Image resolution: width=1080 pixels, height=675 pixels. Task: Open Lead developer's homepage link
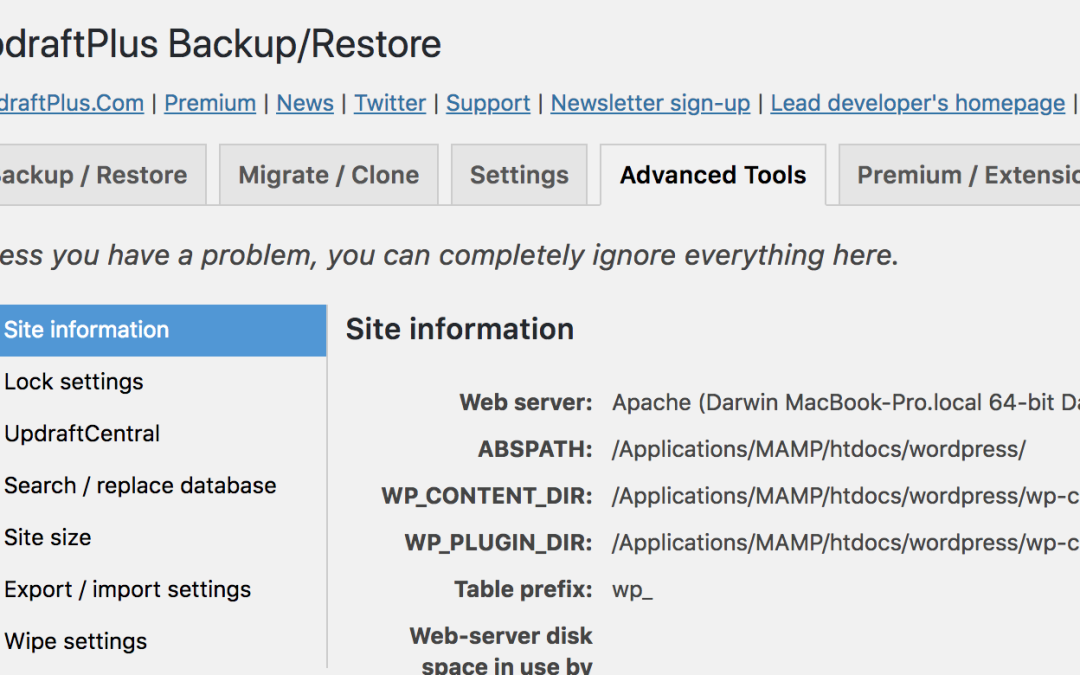coord(917,103)
